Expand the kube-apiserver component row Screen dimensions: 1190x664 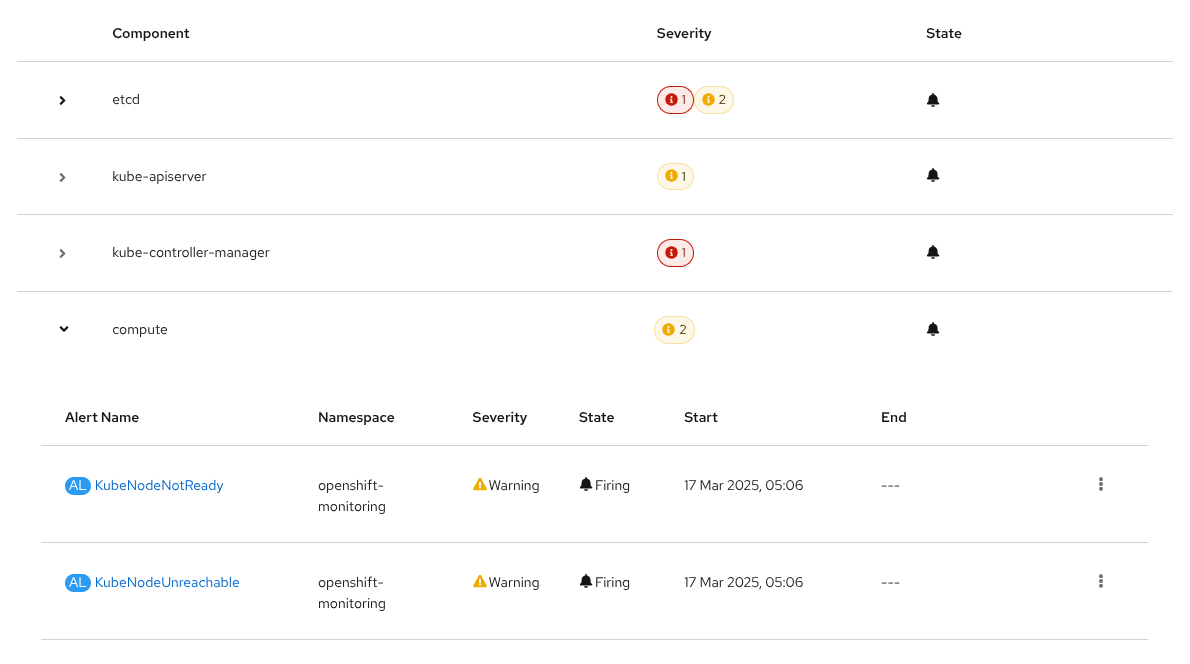pyautogui.click(x=62, y=177)
